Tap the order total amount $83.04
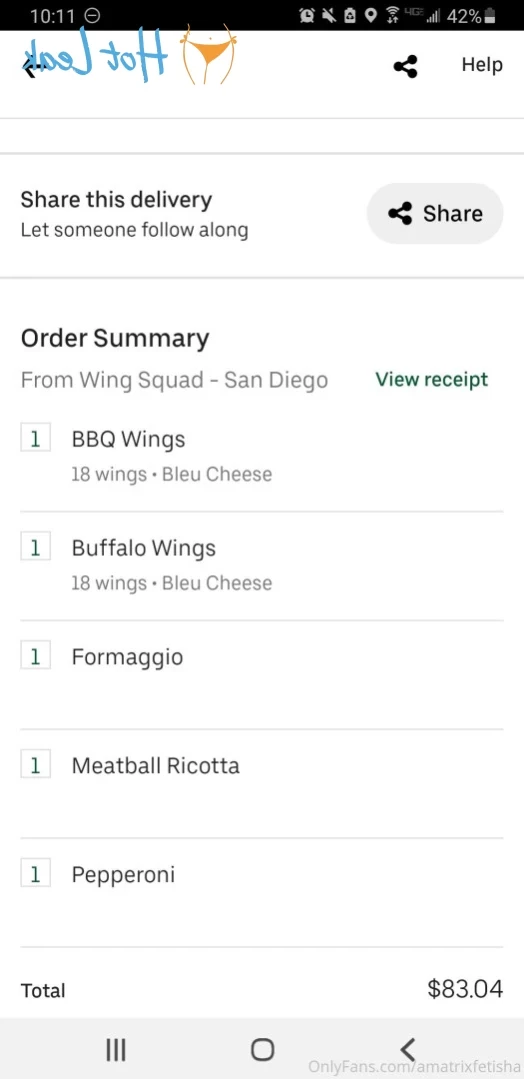 pyautogui.click(x=465, y=989)
